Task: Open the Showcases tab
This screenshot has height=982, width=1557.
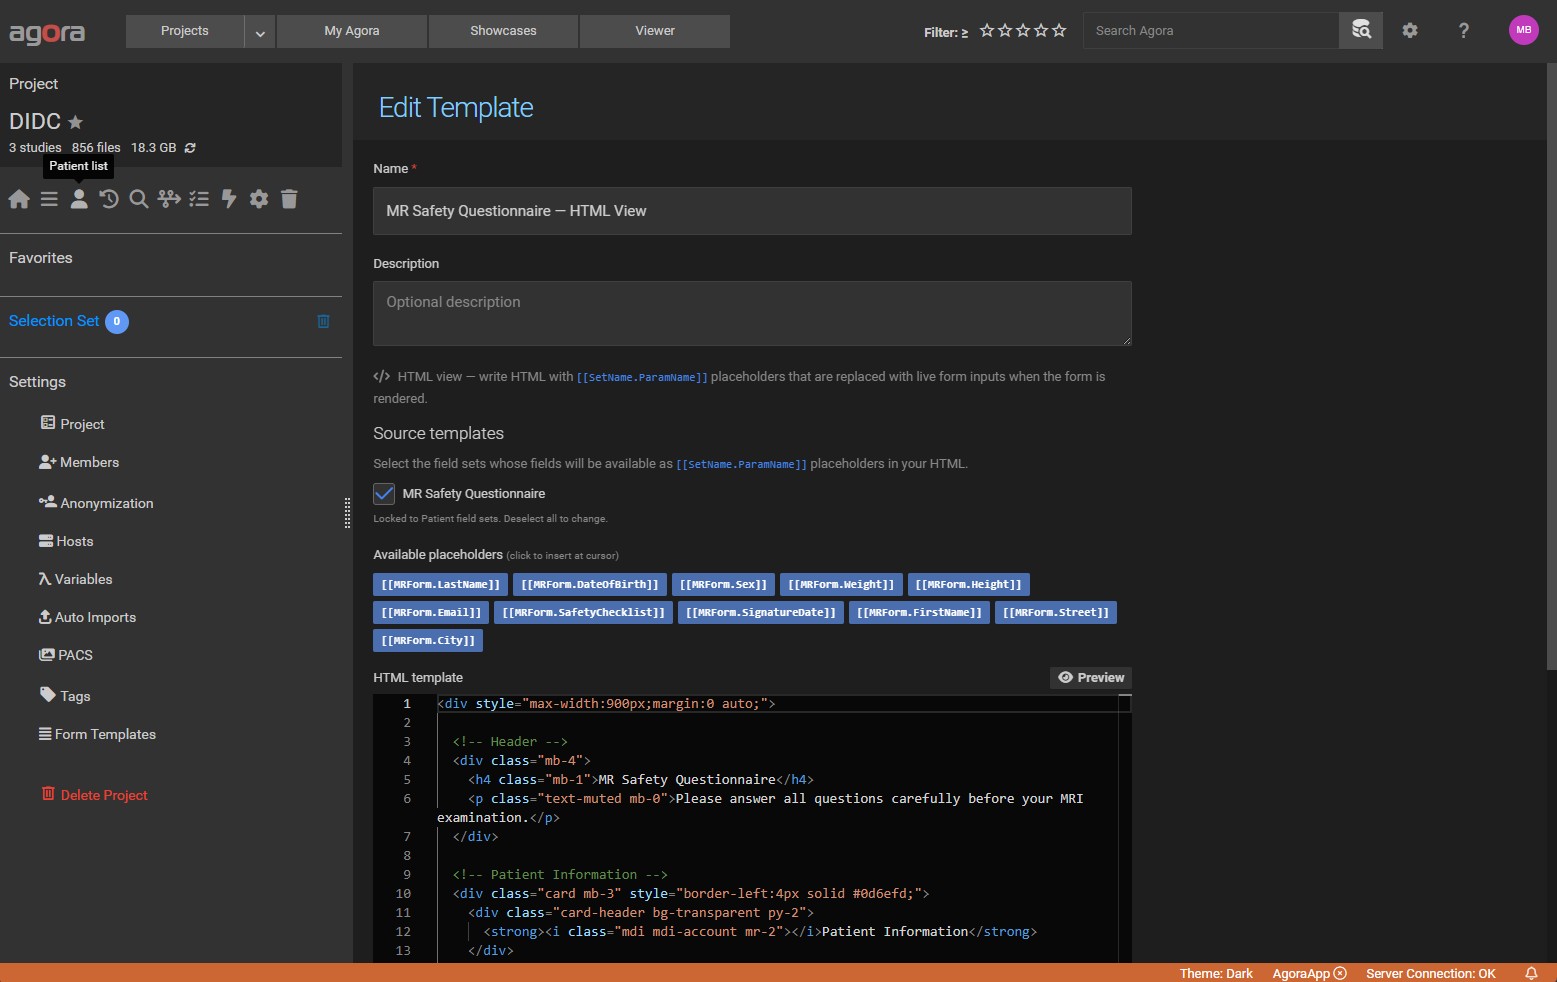Action: 503,31
